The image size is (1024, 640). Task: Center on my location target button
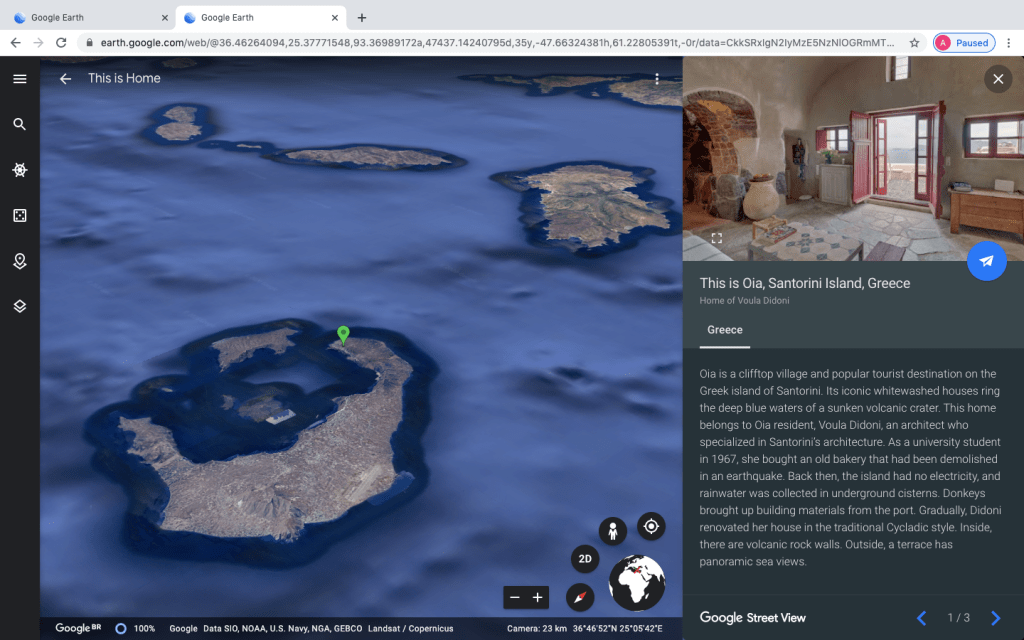[x=652, y=526]
